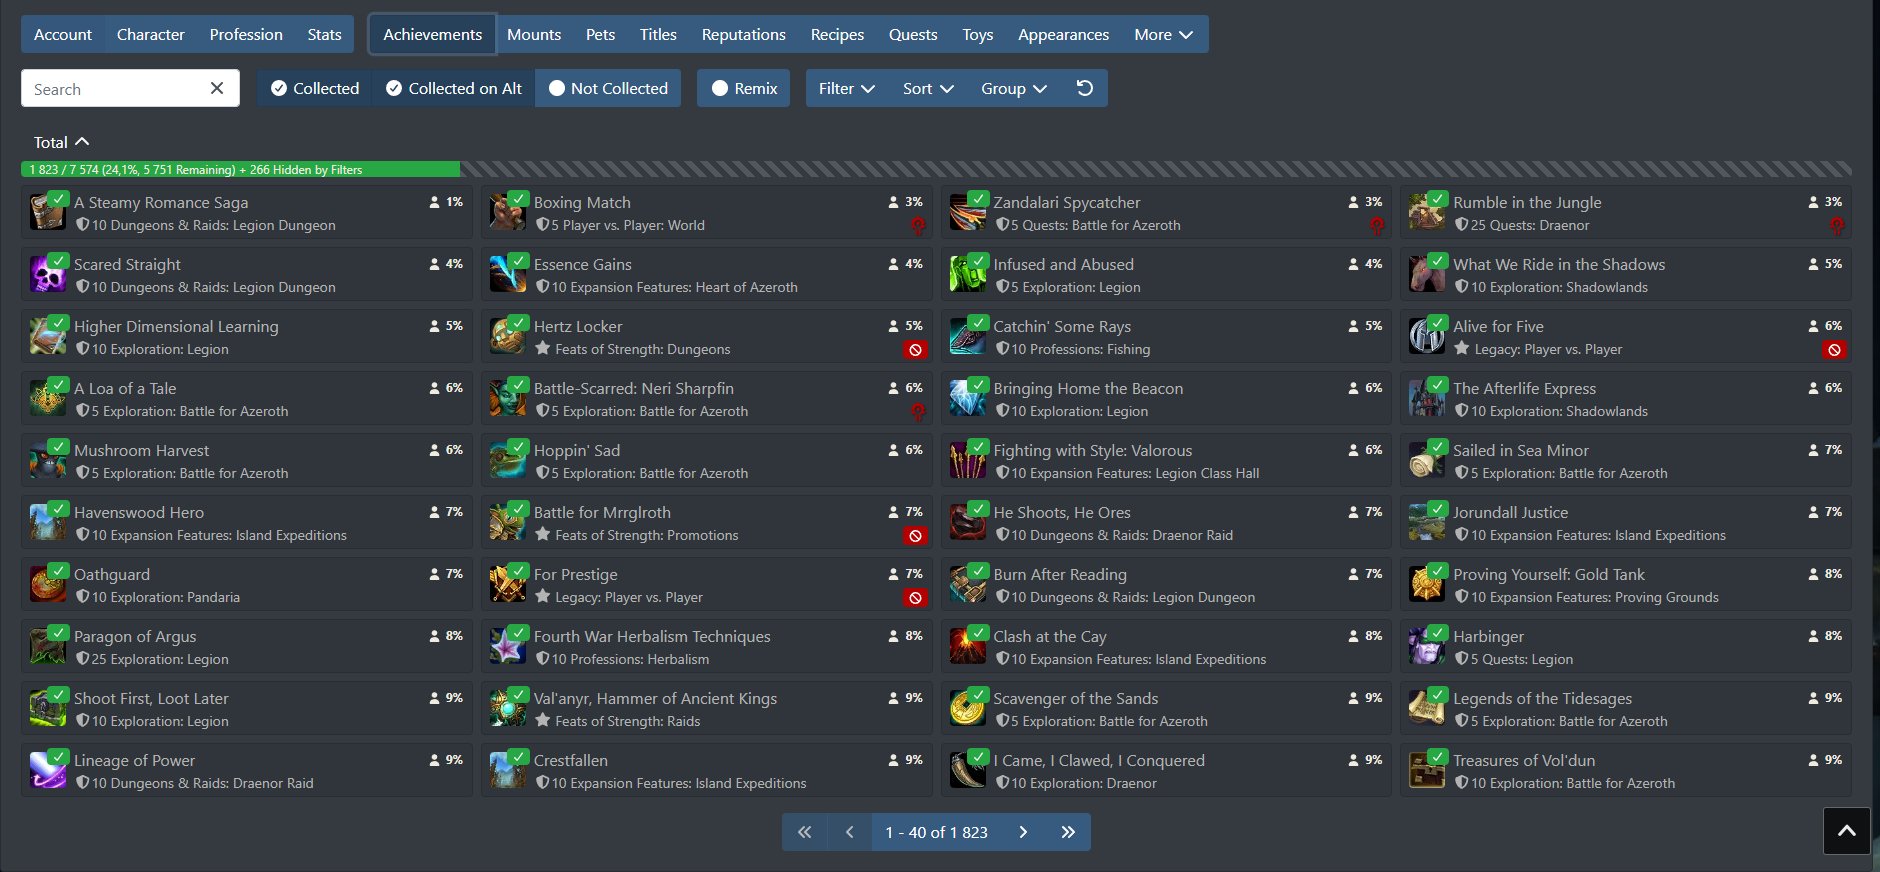
Task: Click the Scared Straight skull icon
Action: [x=47, y=274]
